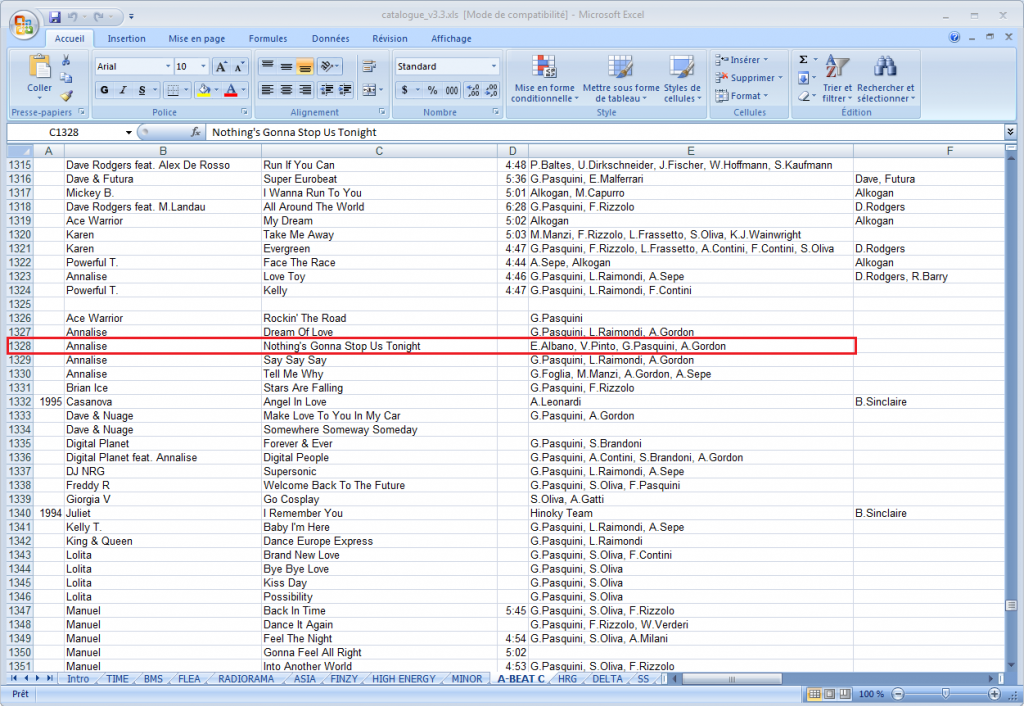Open the Données ribbon tab
Screen dimensions: 1024x706
tap(330, 39)
